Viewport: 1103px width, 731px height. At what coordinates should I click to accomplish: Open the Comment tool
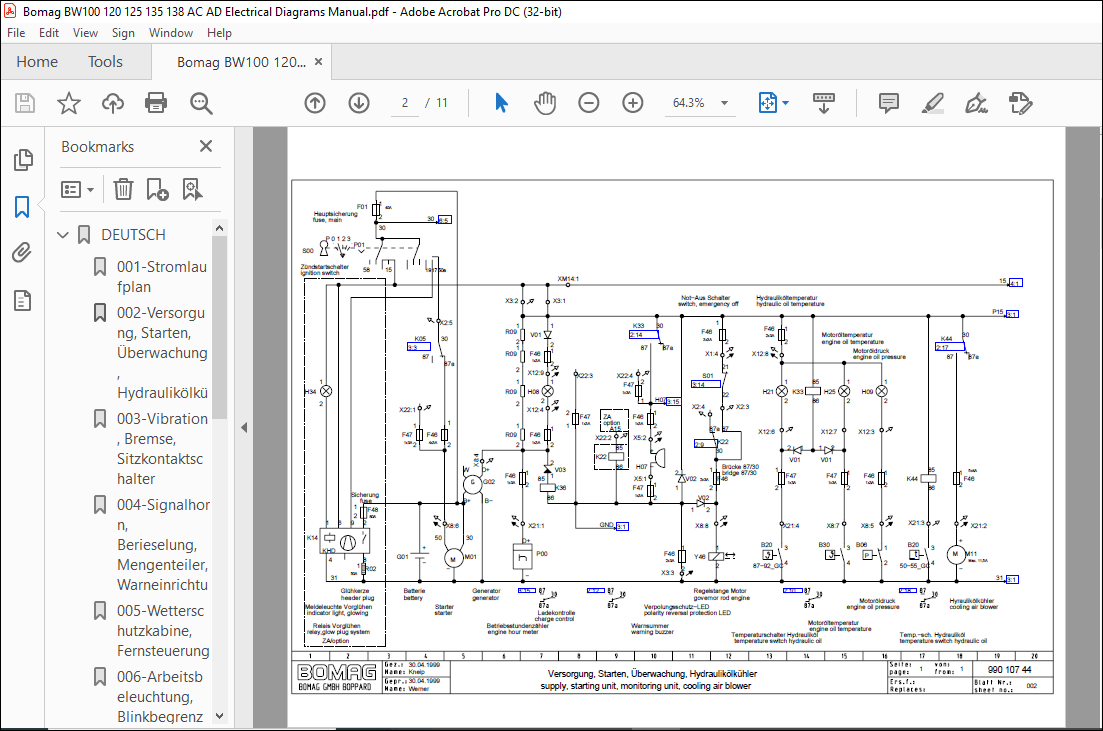[x=888, y=102]
